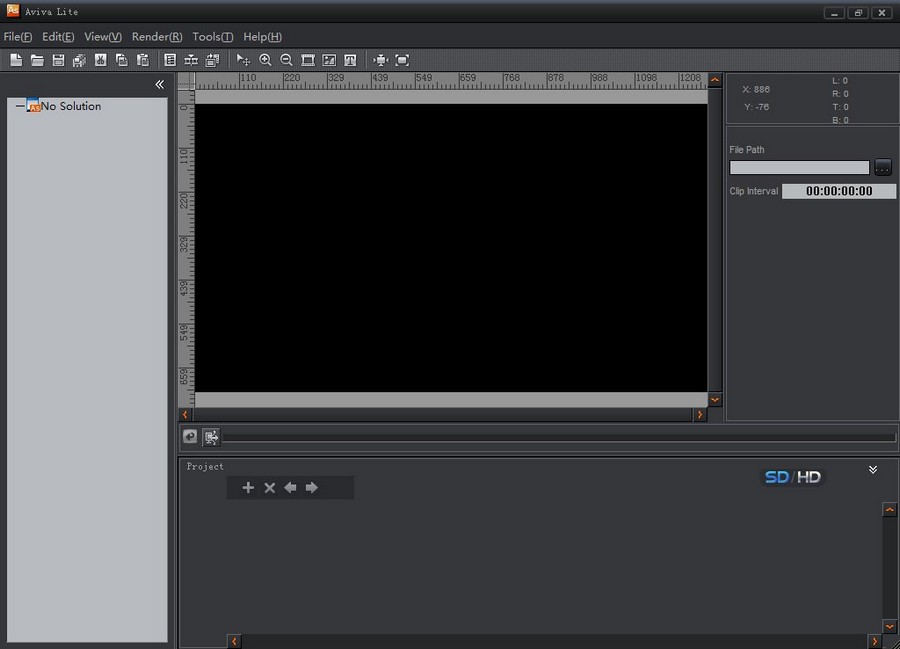Click Project panel scroll left arrow
This screenshot has width=900, height=649.
pos(234,641)
